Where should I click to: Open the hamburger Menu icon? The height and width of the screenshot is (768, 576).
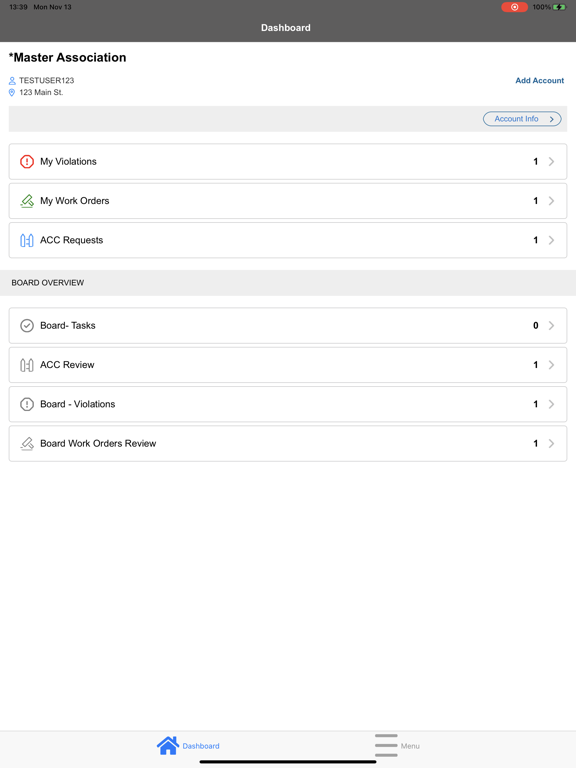coord(386,745)
